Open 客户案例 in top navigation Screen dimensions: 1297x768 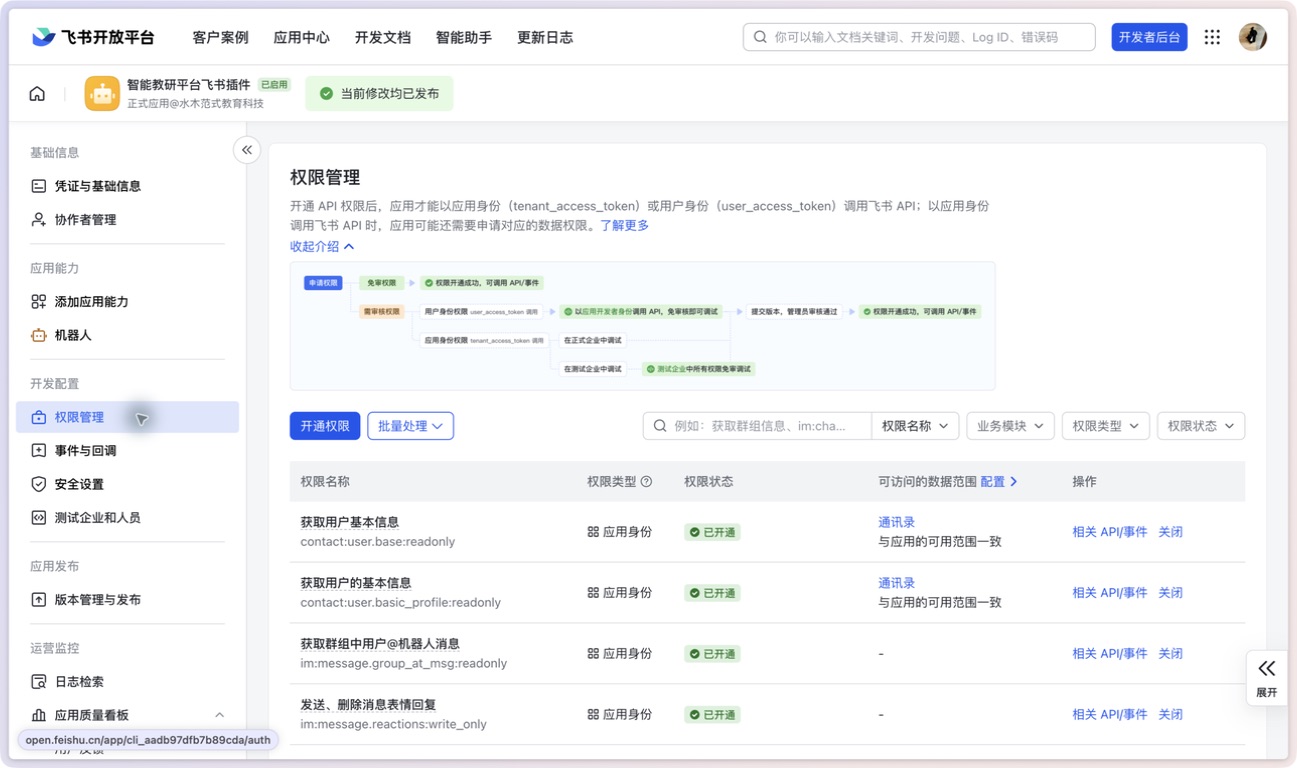pos(220,37)
